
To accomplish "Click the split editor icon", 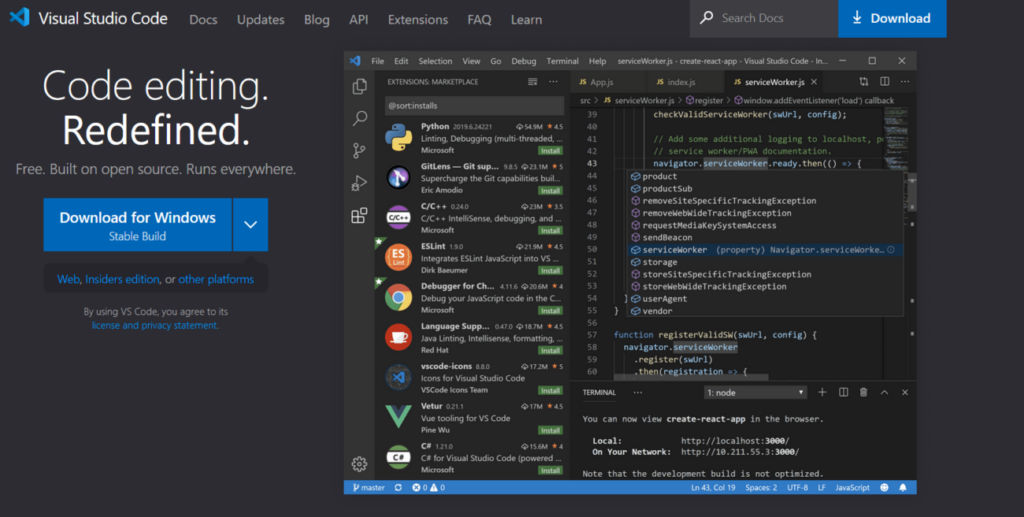I will point(885,82).
